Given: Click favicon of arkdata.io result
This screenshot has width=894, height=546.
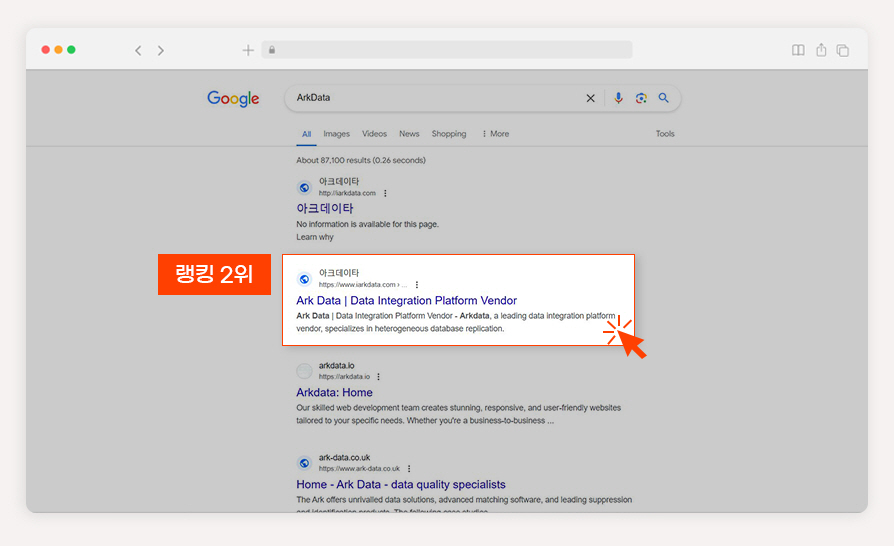Looking at the screenshot, I should click(x=304, y=371).
